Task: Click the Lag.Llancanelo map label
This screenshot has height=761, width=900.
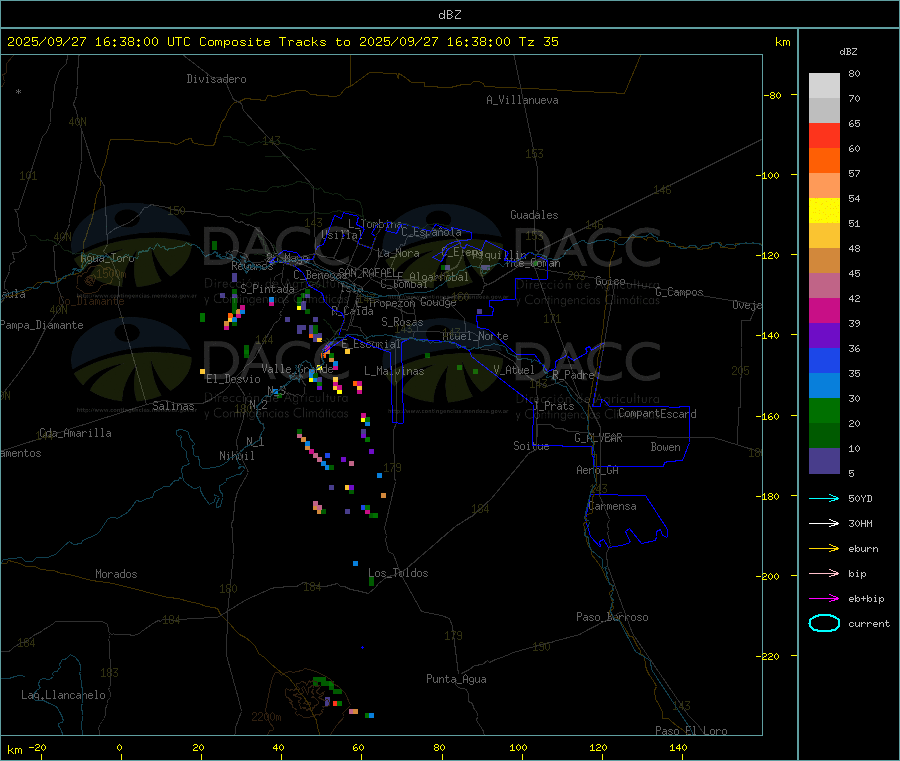Action: point(64,695)
